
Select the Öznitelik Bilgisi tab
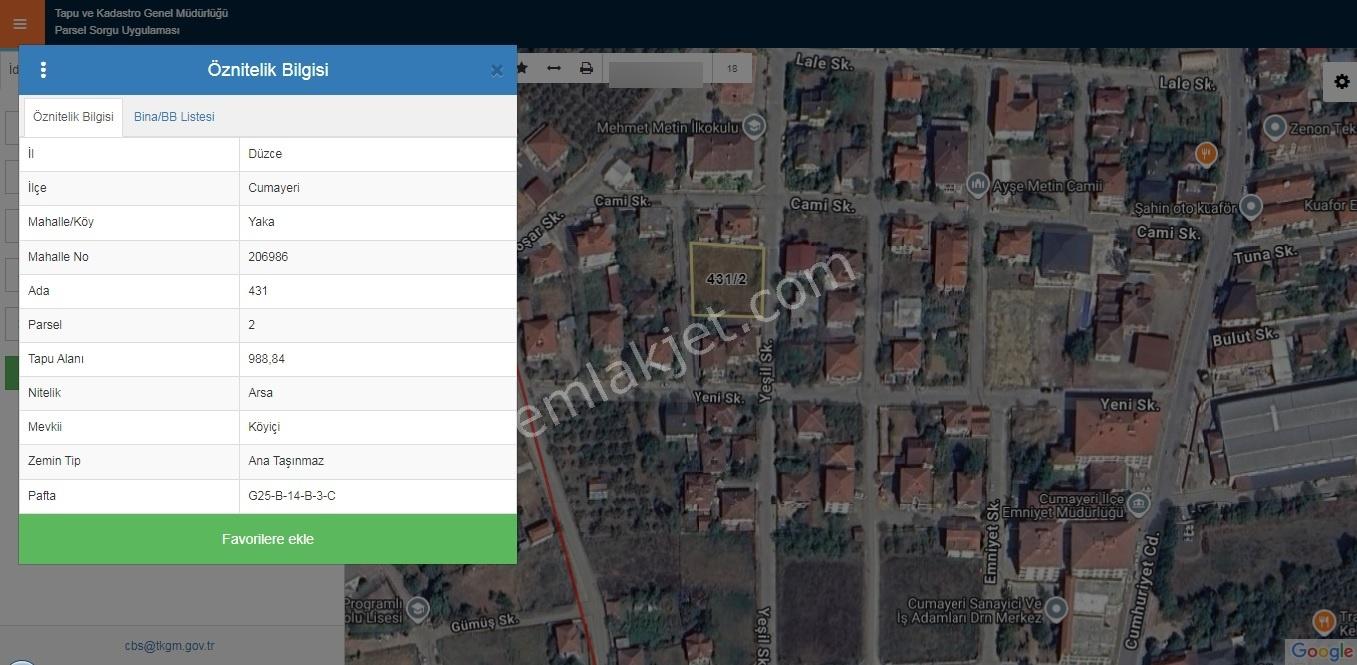pyautogui.click(x=73, y=117)
